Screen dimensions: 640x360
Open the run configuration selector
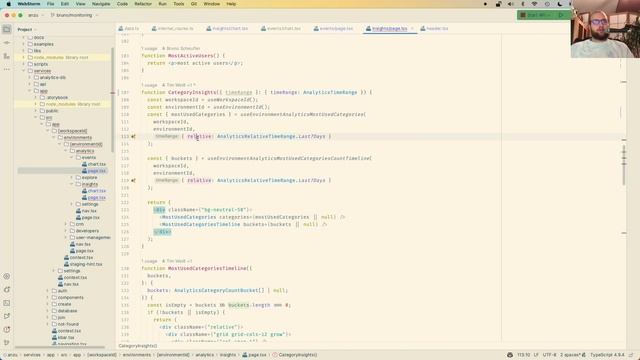[x=536, y=15]
